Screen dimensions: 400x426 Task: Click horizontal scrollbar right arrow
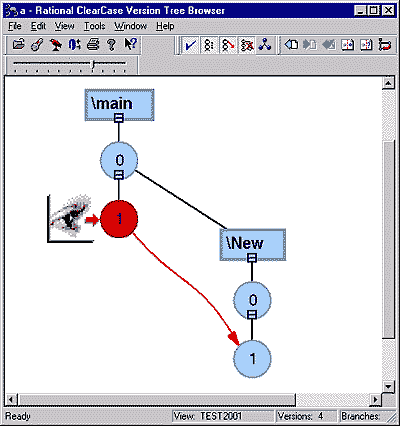(x=375, y=399)
